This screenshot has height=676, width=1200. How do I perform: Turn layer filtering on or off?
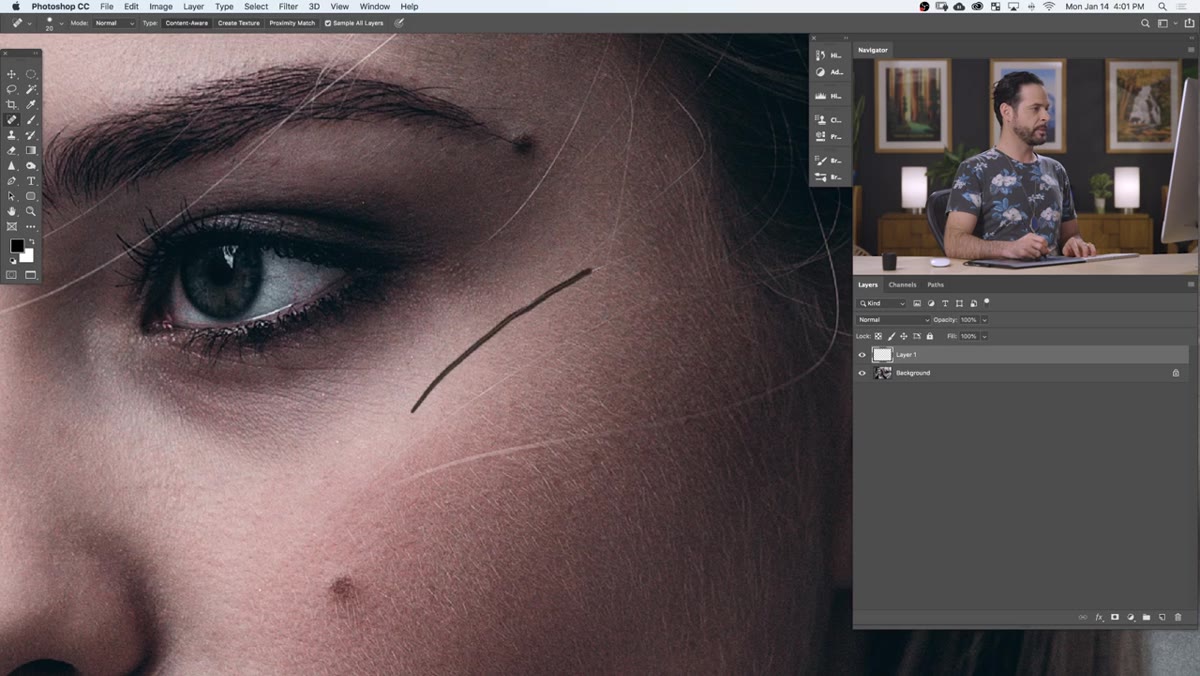tap(987, 301)
